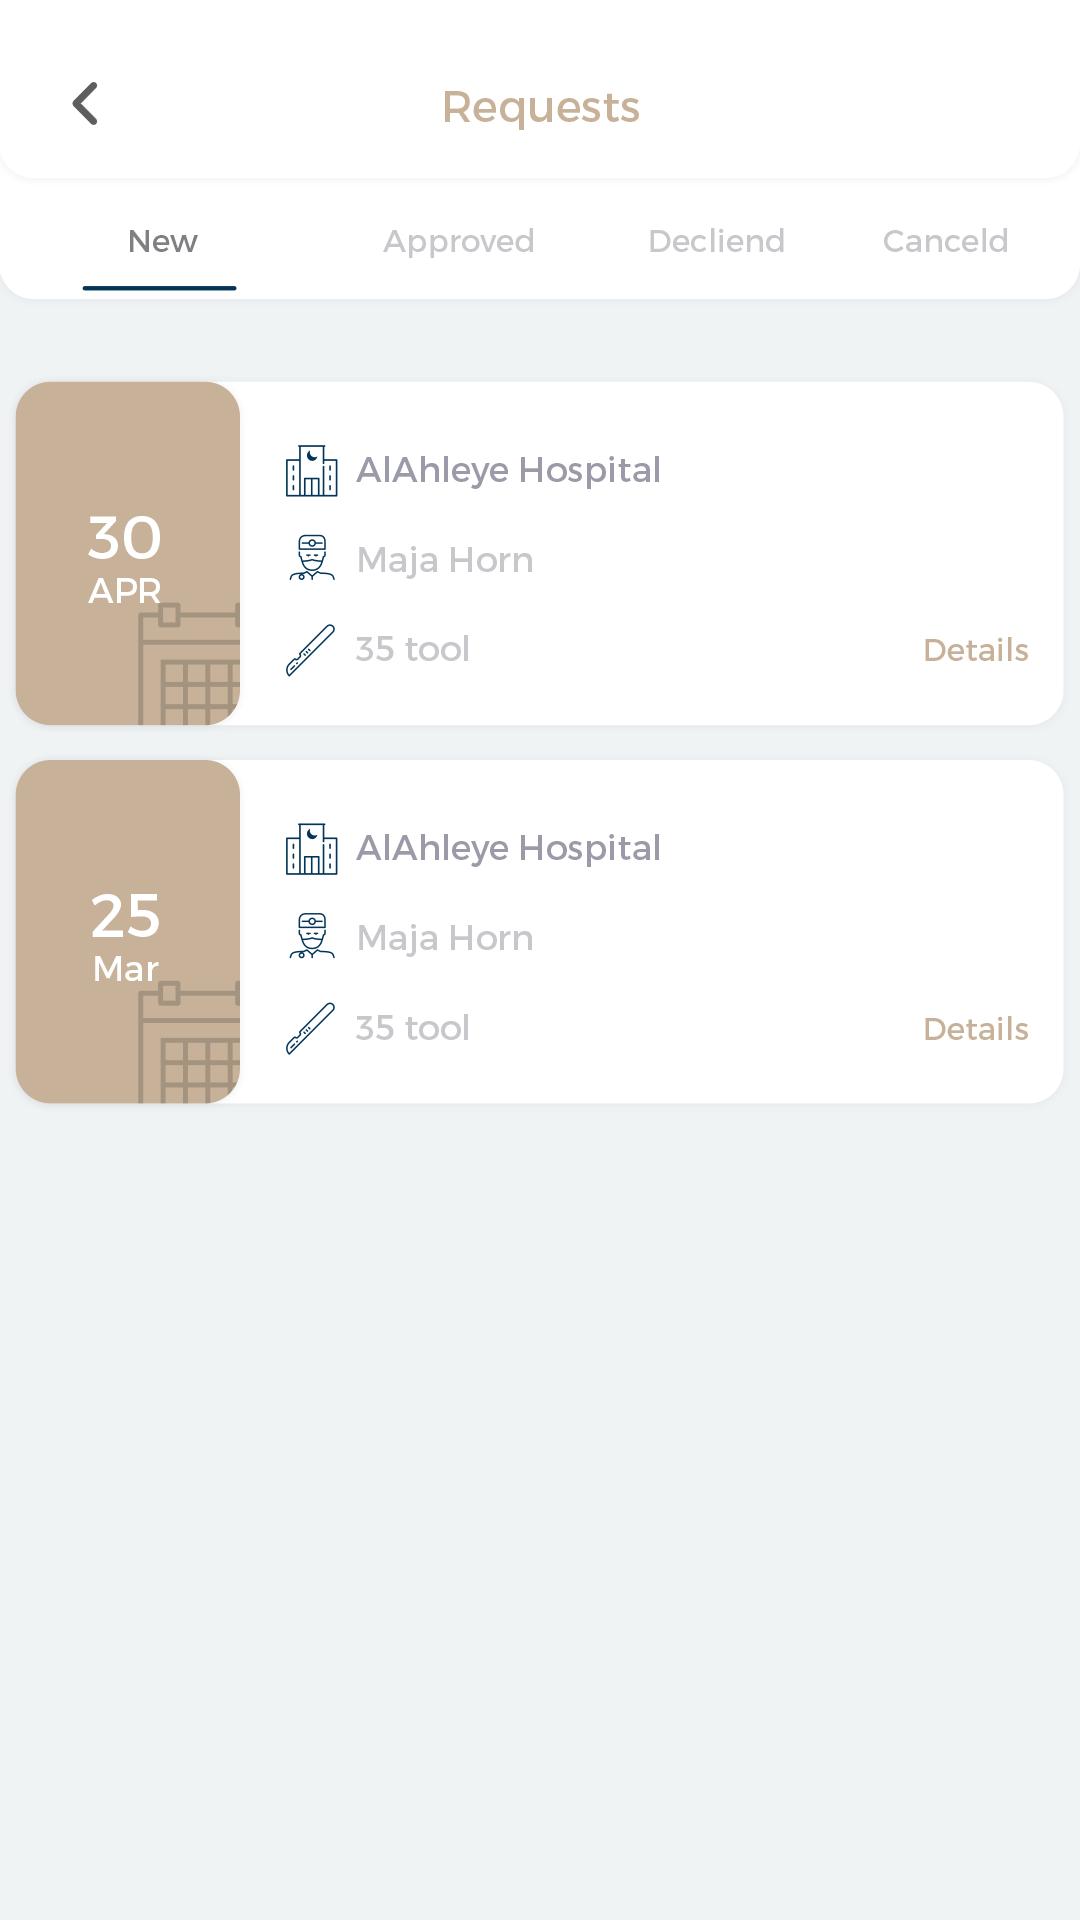1080x1920 pixels.
Task: Select the 25 Mar date tile
Action: (x=128, y=931)
